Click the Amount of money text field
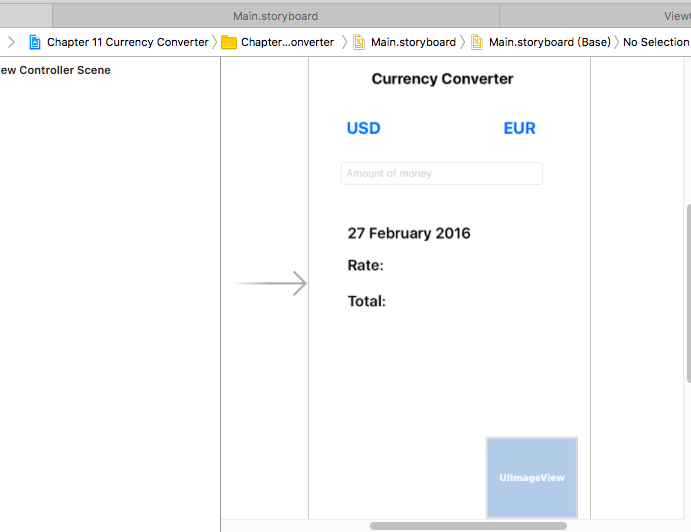The width and height of the screenshot is (691, 532). 442,174
